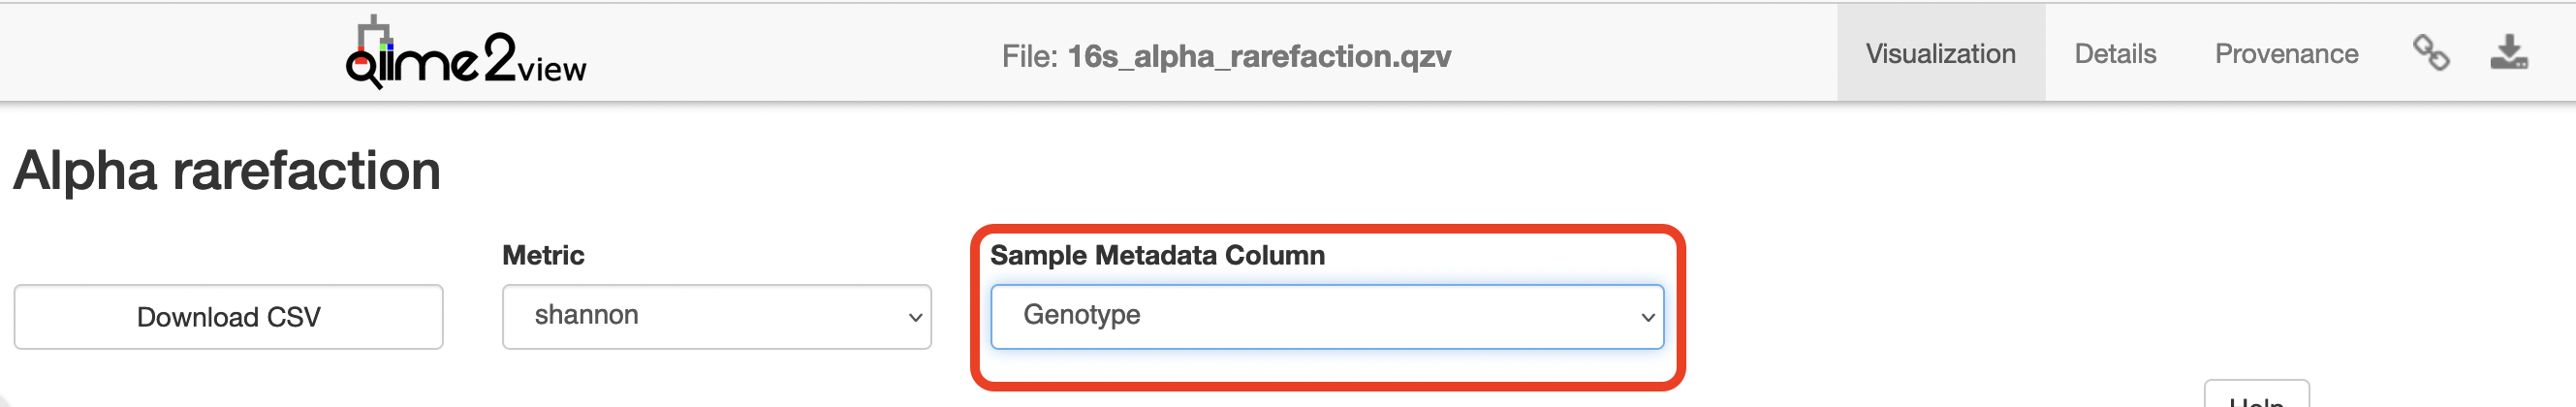Click the partially visible Help button
The width and height of the screenshot is (2576, 407).
tap(2256, 398)
